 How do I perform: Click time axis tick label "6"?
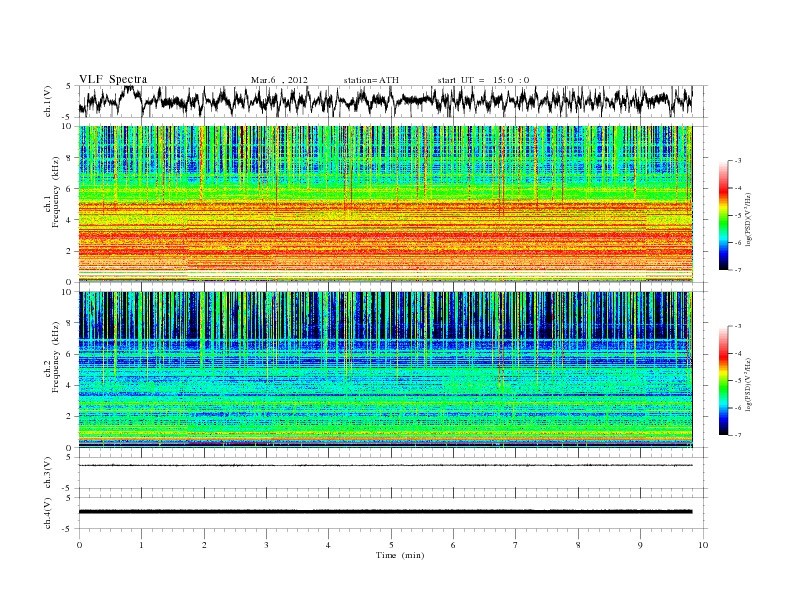(453, 545)
